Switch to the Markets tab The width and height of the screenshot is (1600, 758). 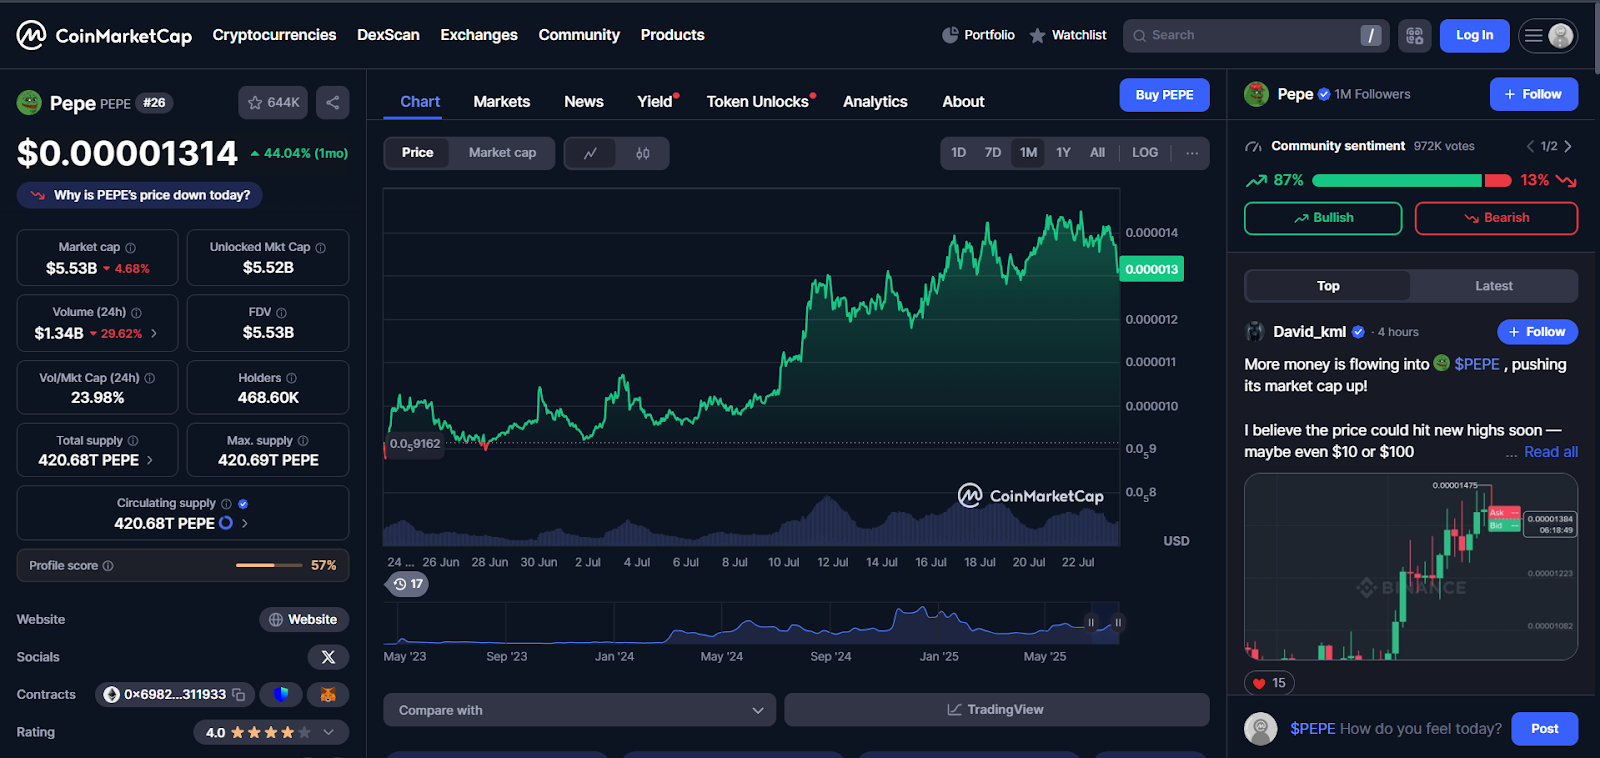coord(502,102)
